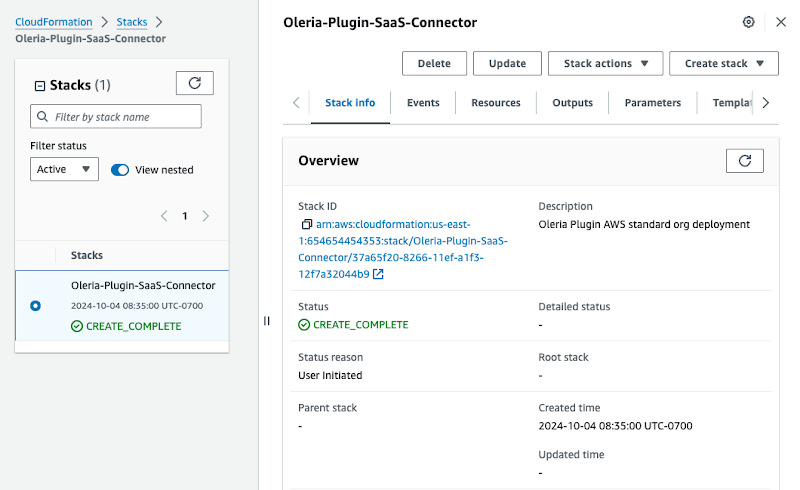Click the search magnifier in stack filter
Screen dimensions: 800x490
43,116
